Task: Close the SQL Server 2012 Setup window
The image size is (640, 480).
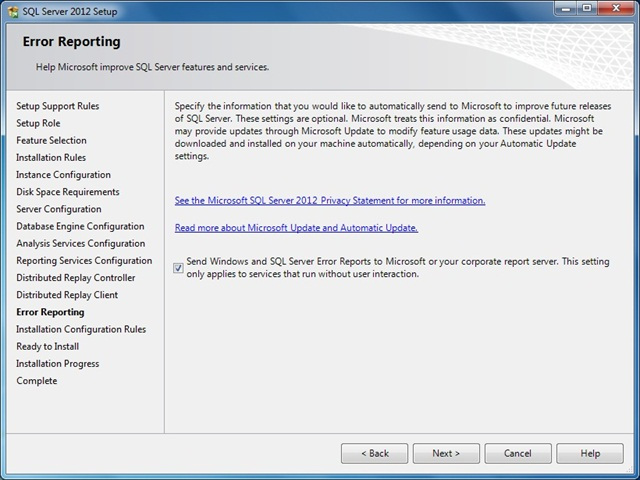Action: (616, 9)
